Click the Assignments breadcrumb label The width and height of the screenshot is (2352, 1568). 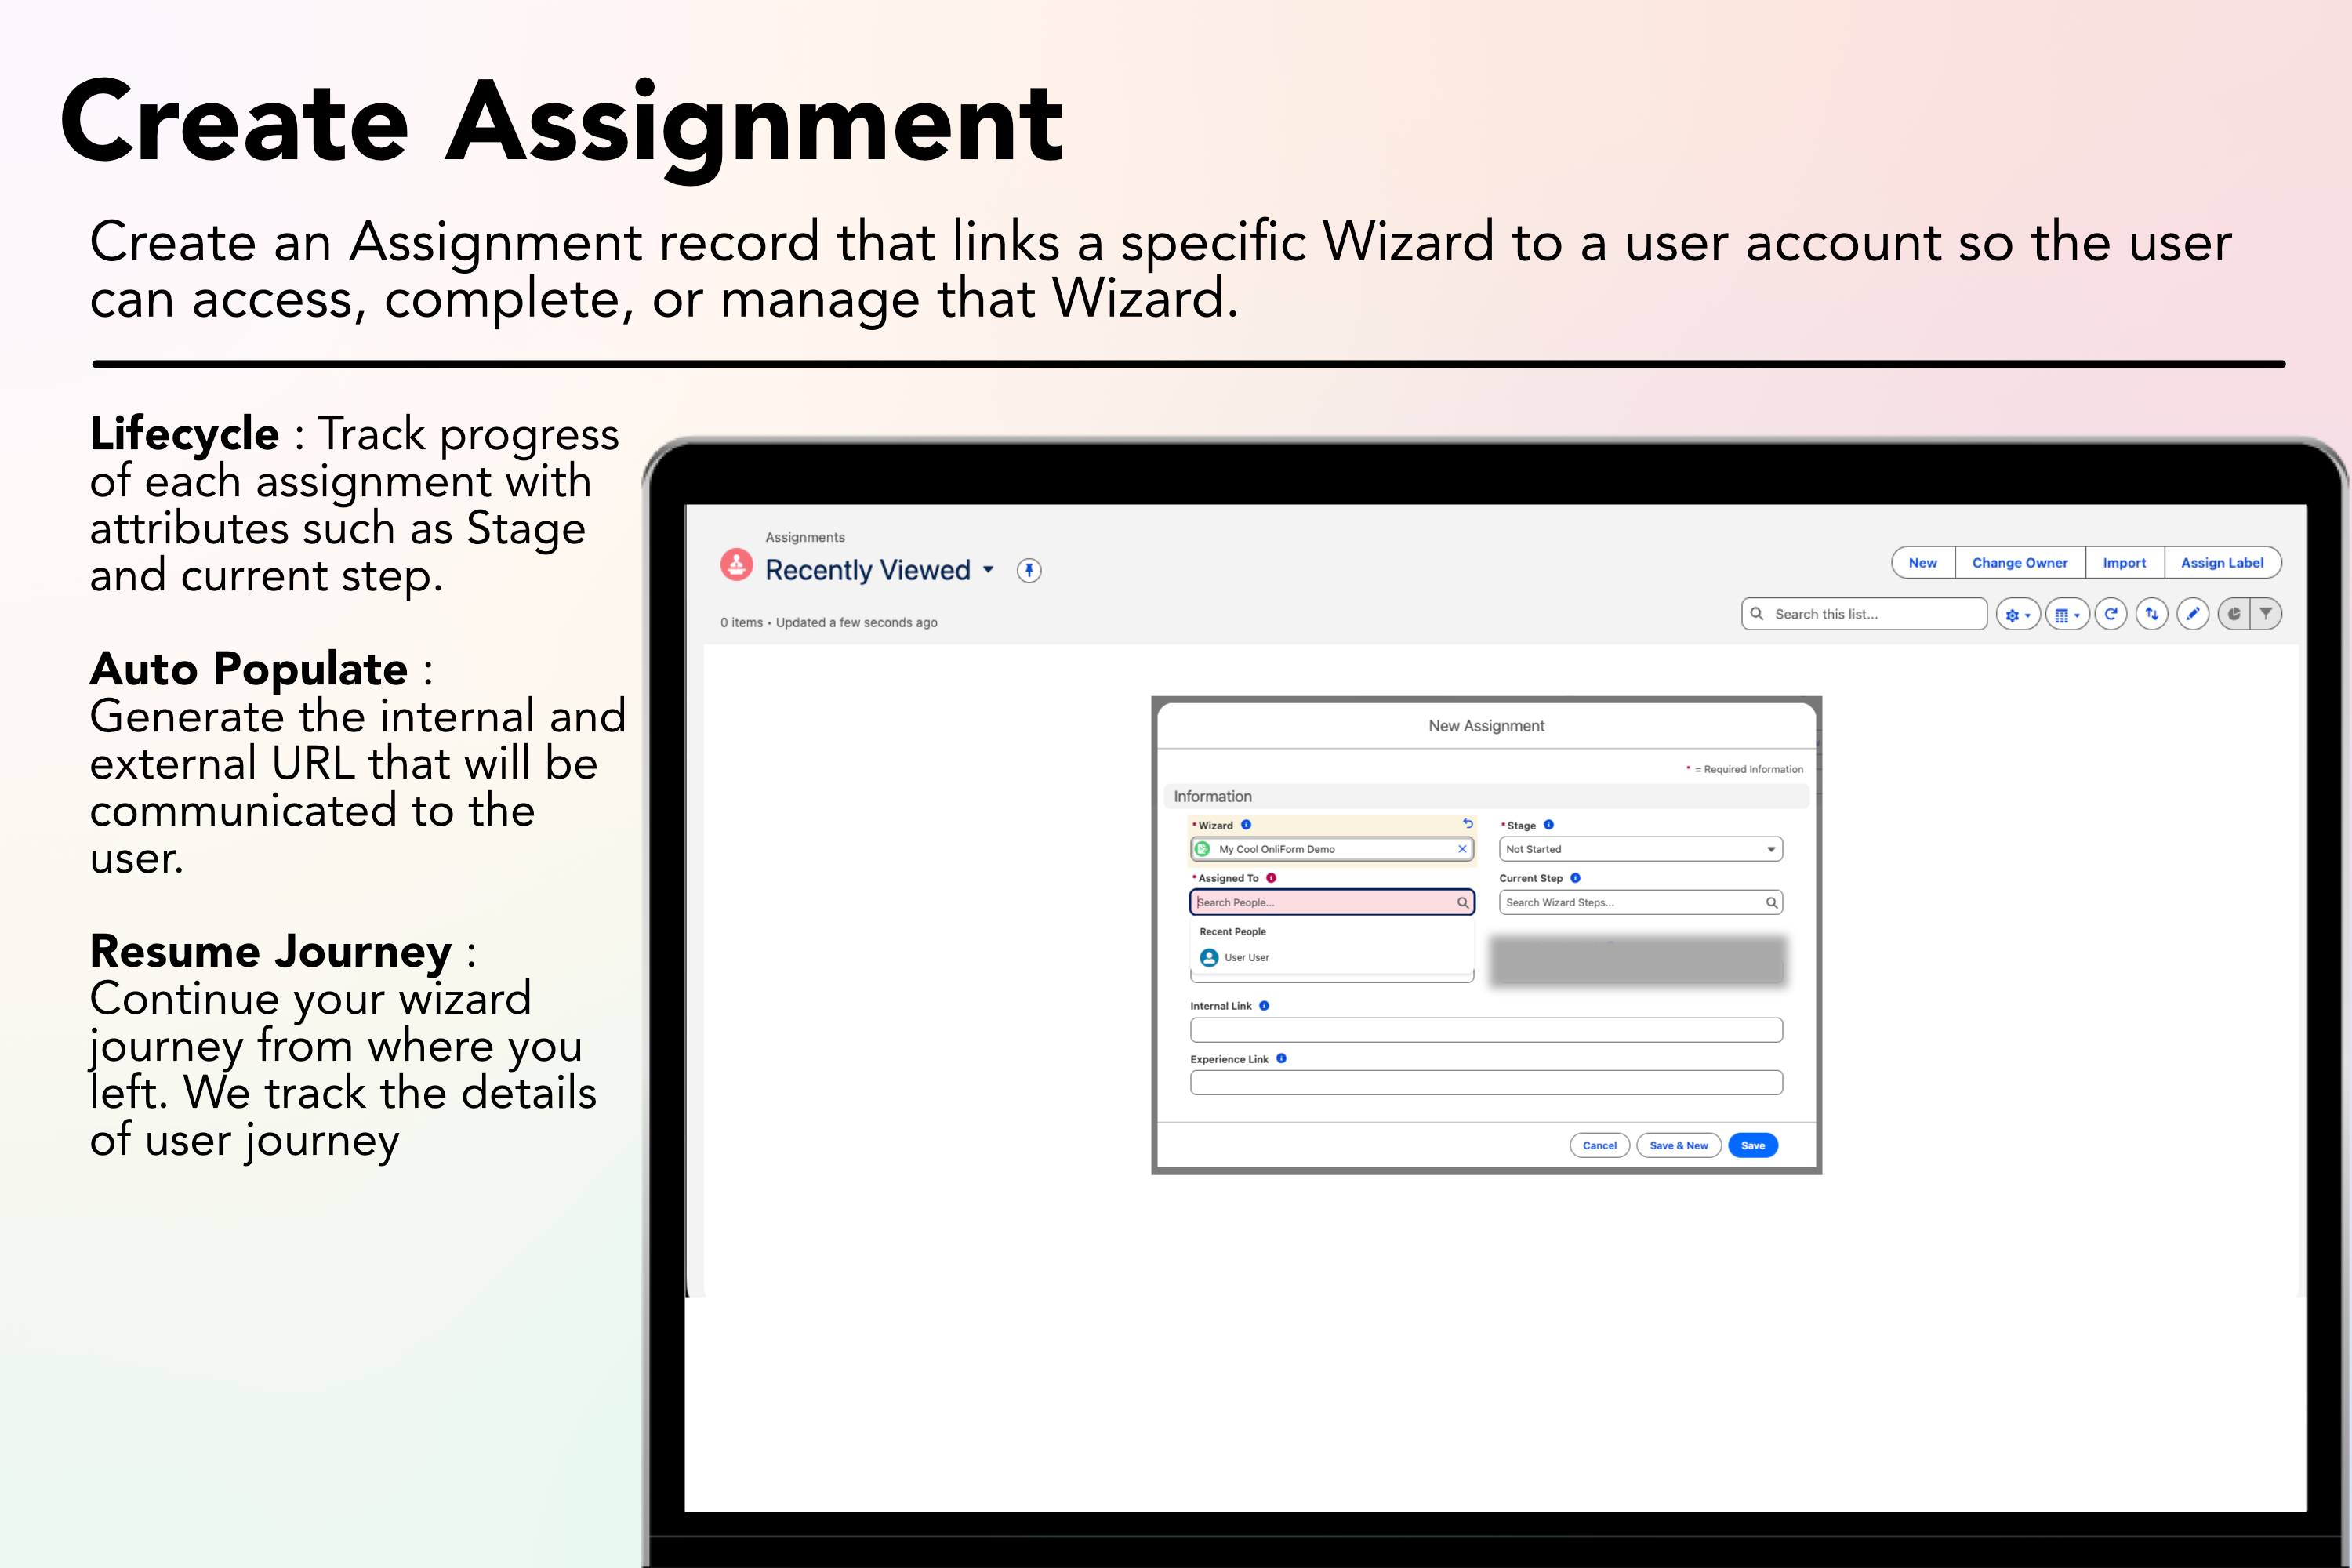805,537
